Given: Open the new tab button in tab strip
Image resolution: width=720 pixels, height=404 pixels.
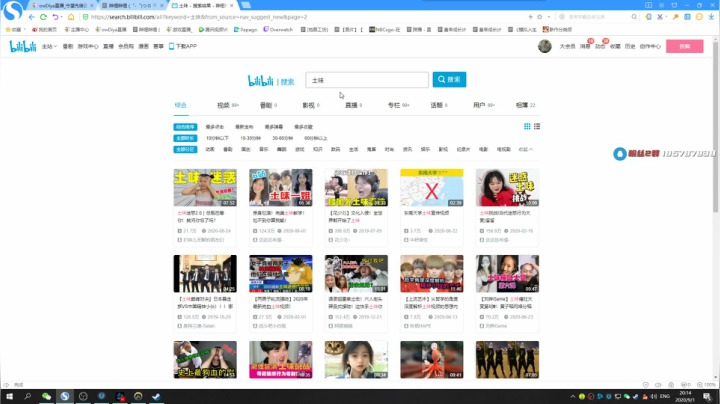Looking at the screenshot, I should pyautogui.click(x=246, y=5).
